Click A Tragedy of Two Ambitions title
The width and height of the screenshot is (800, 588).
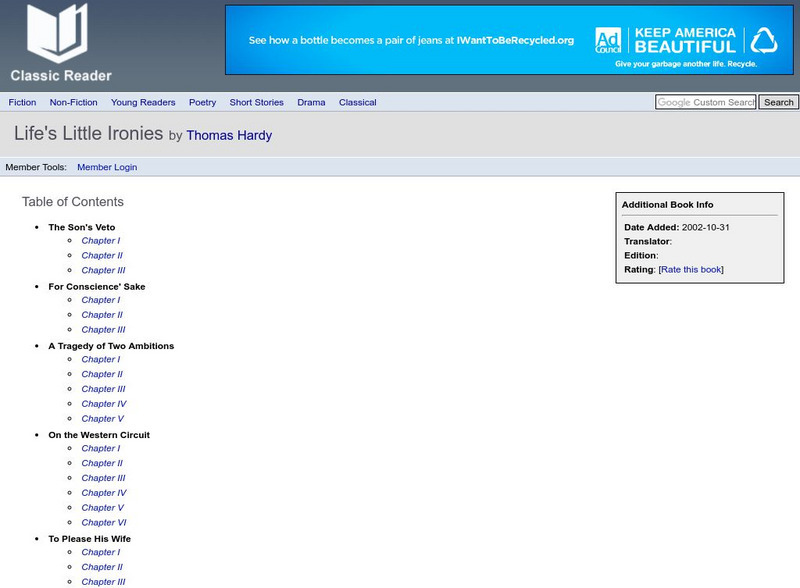pos(111,346)
